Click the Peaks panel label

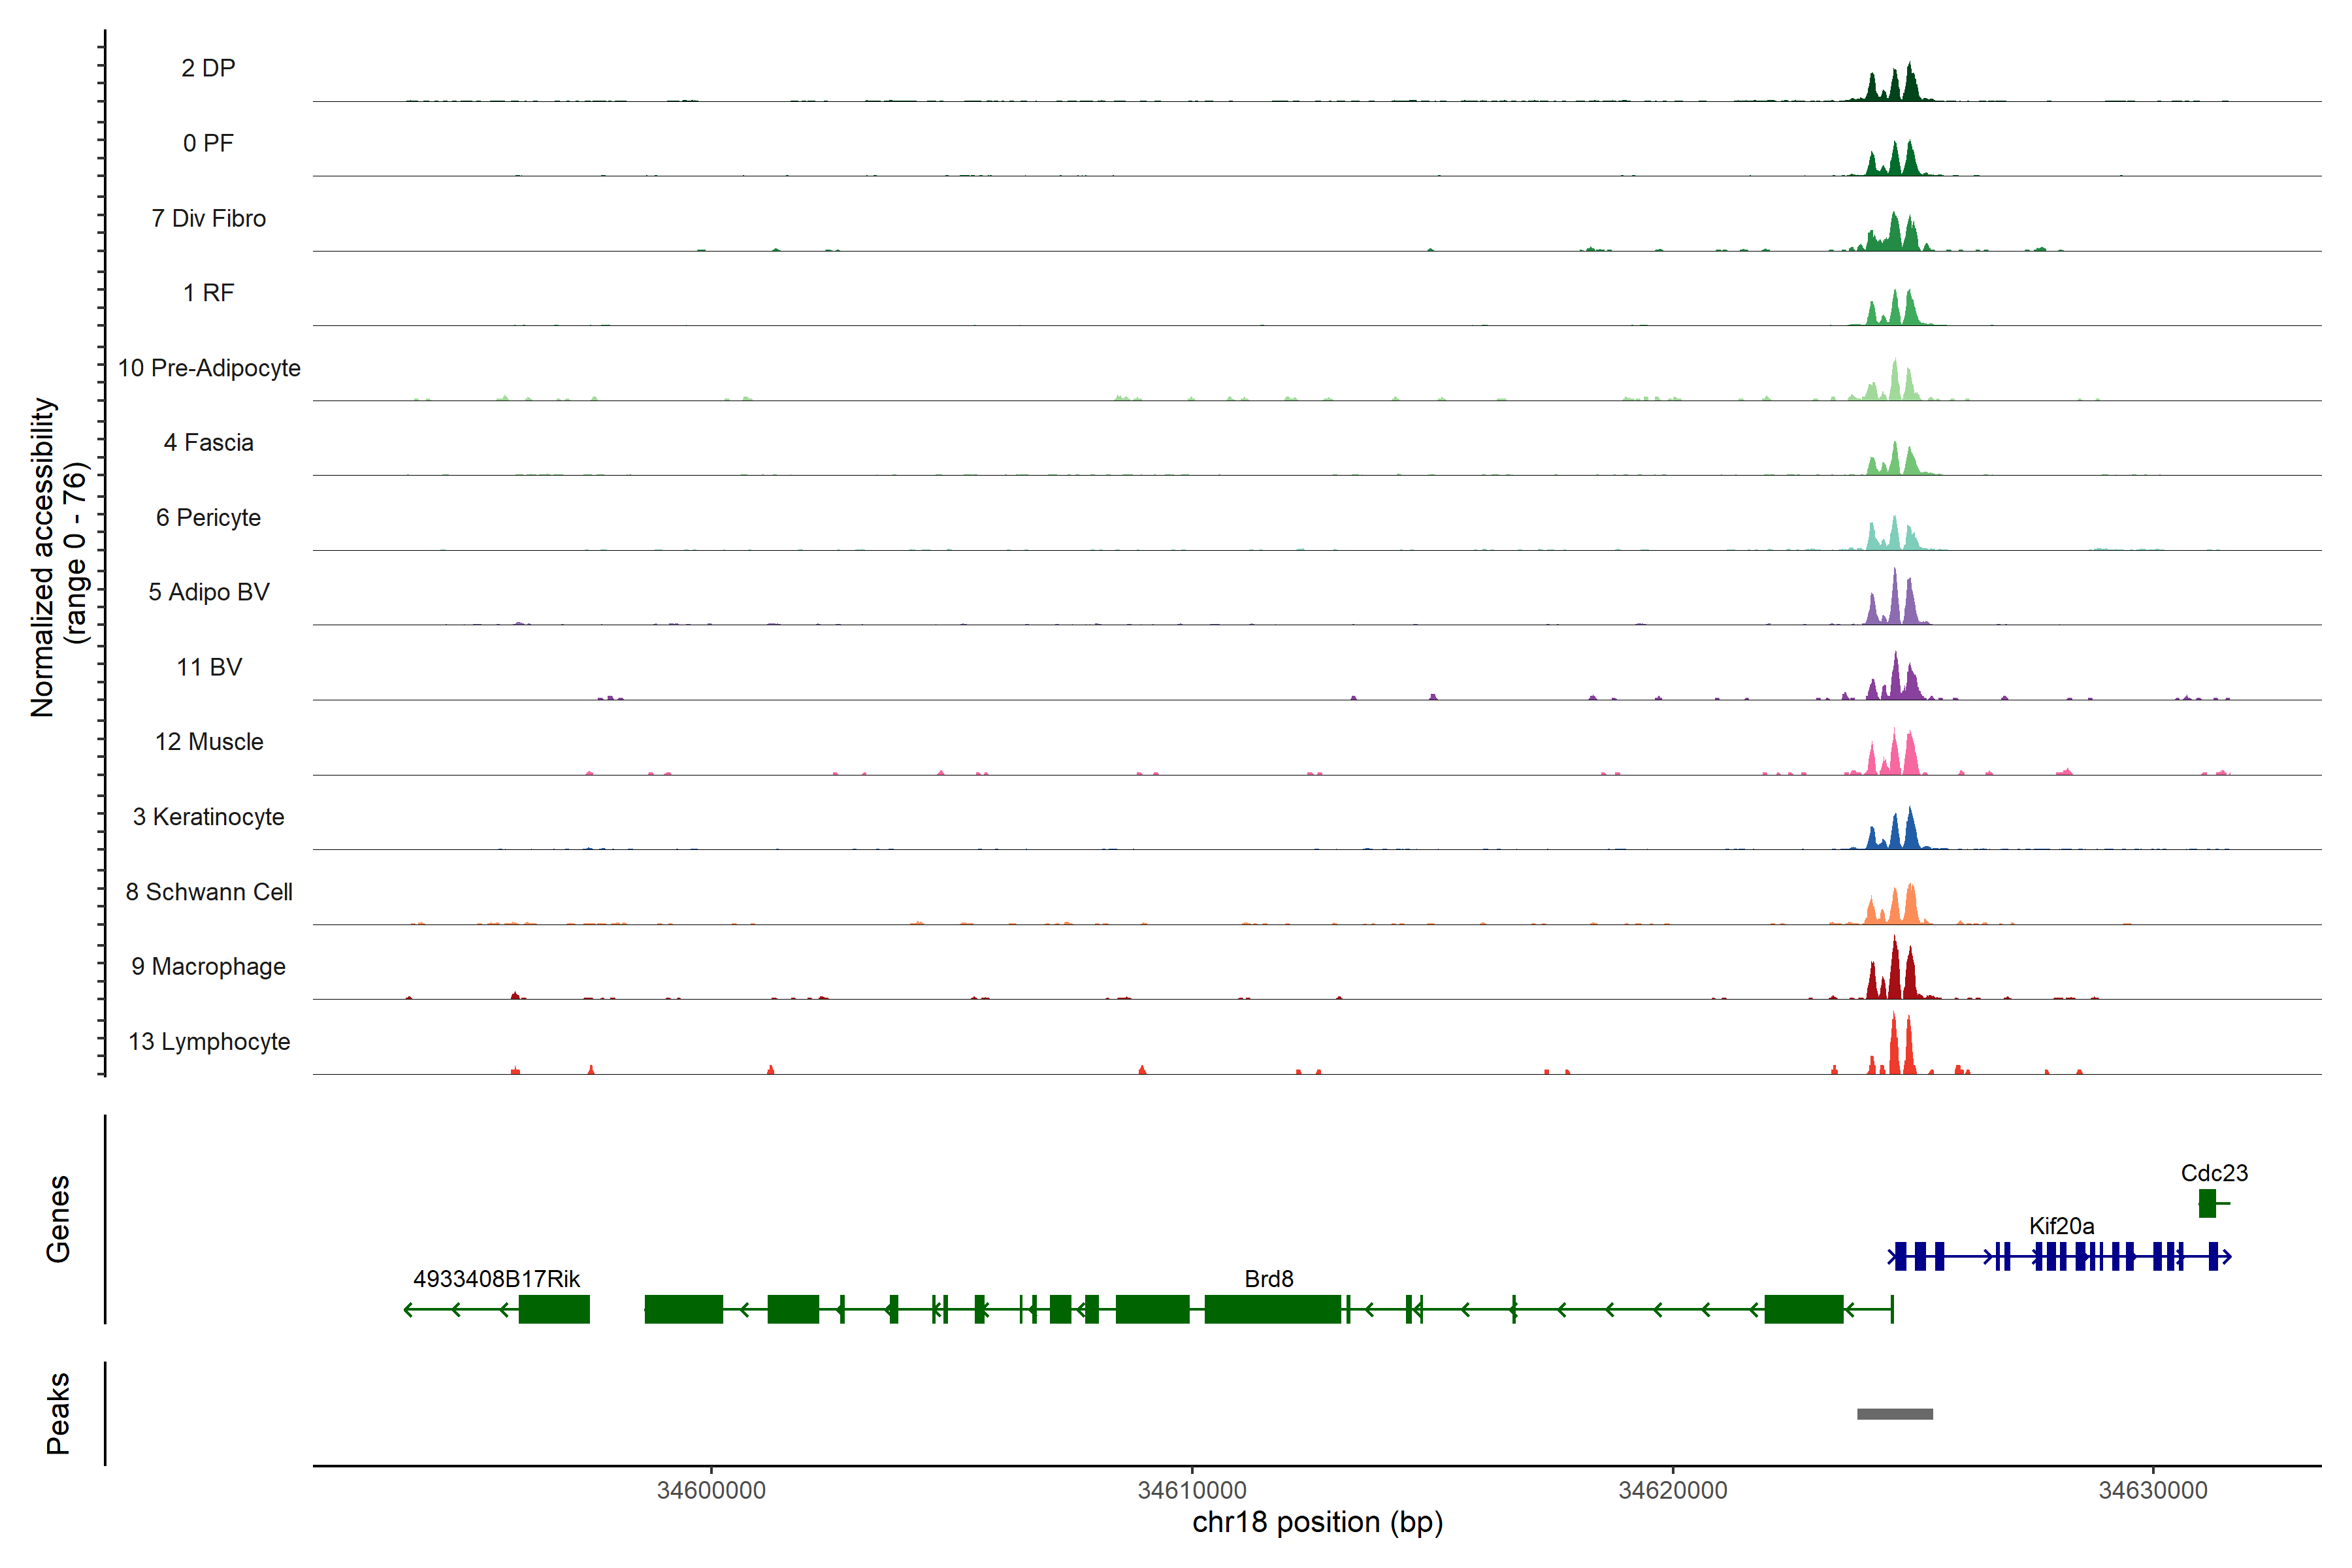[x=58, y=1412]
